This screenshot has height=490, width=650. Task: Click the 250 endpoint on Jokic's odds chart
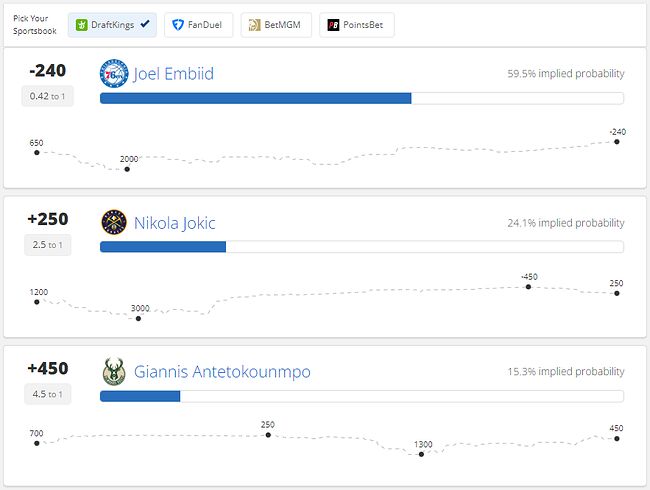[x=617, y=294]
